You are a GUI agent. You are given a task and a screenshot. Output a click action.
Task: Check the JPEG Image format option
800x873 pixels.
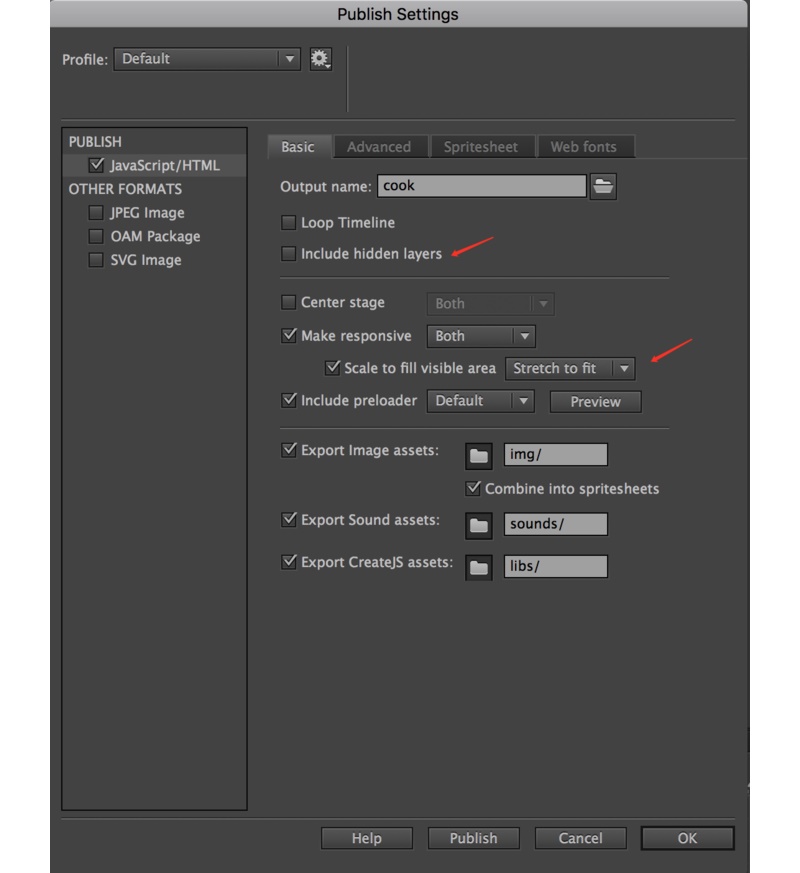[96, 213]
